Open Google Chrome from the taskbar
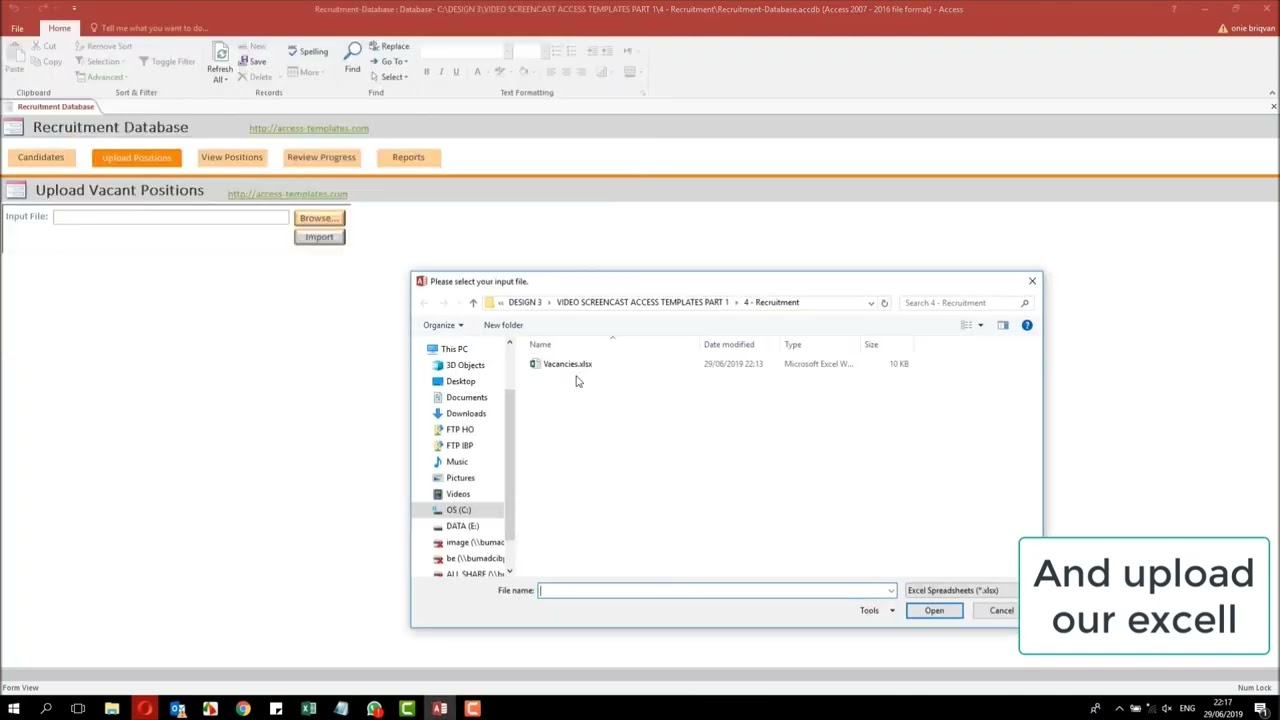The height and width of the screenshot is (720, 1280). click(x=243, y=709)
